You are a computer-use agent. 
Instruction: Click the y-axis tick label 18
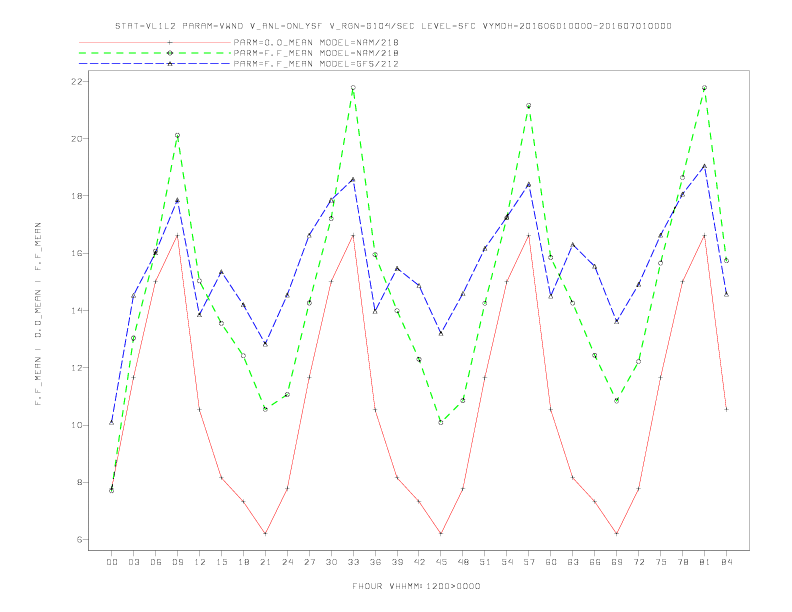(x=79, y=196)
